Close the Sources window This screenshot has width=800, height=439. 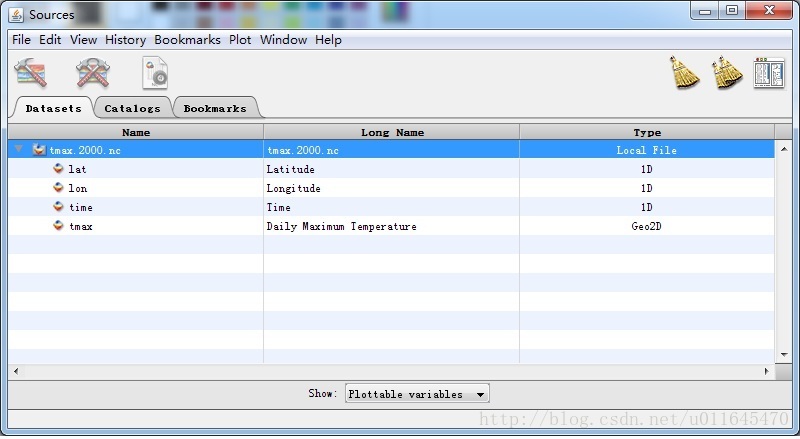(769, 11)
